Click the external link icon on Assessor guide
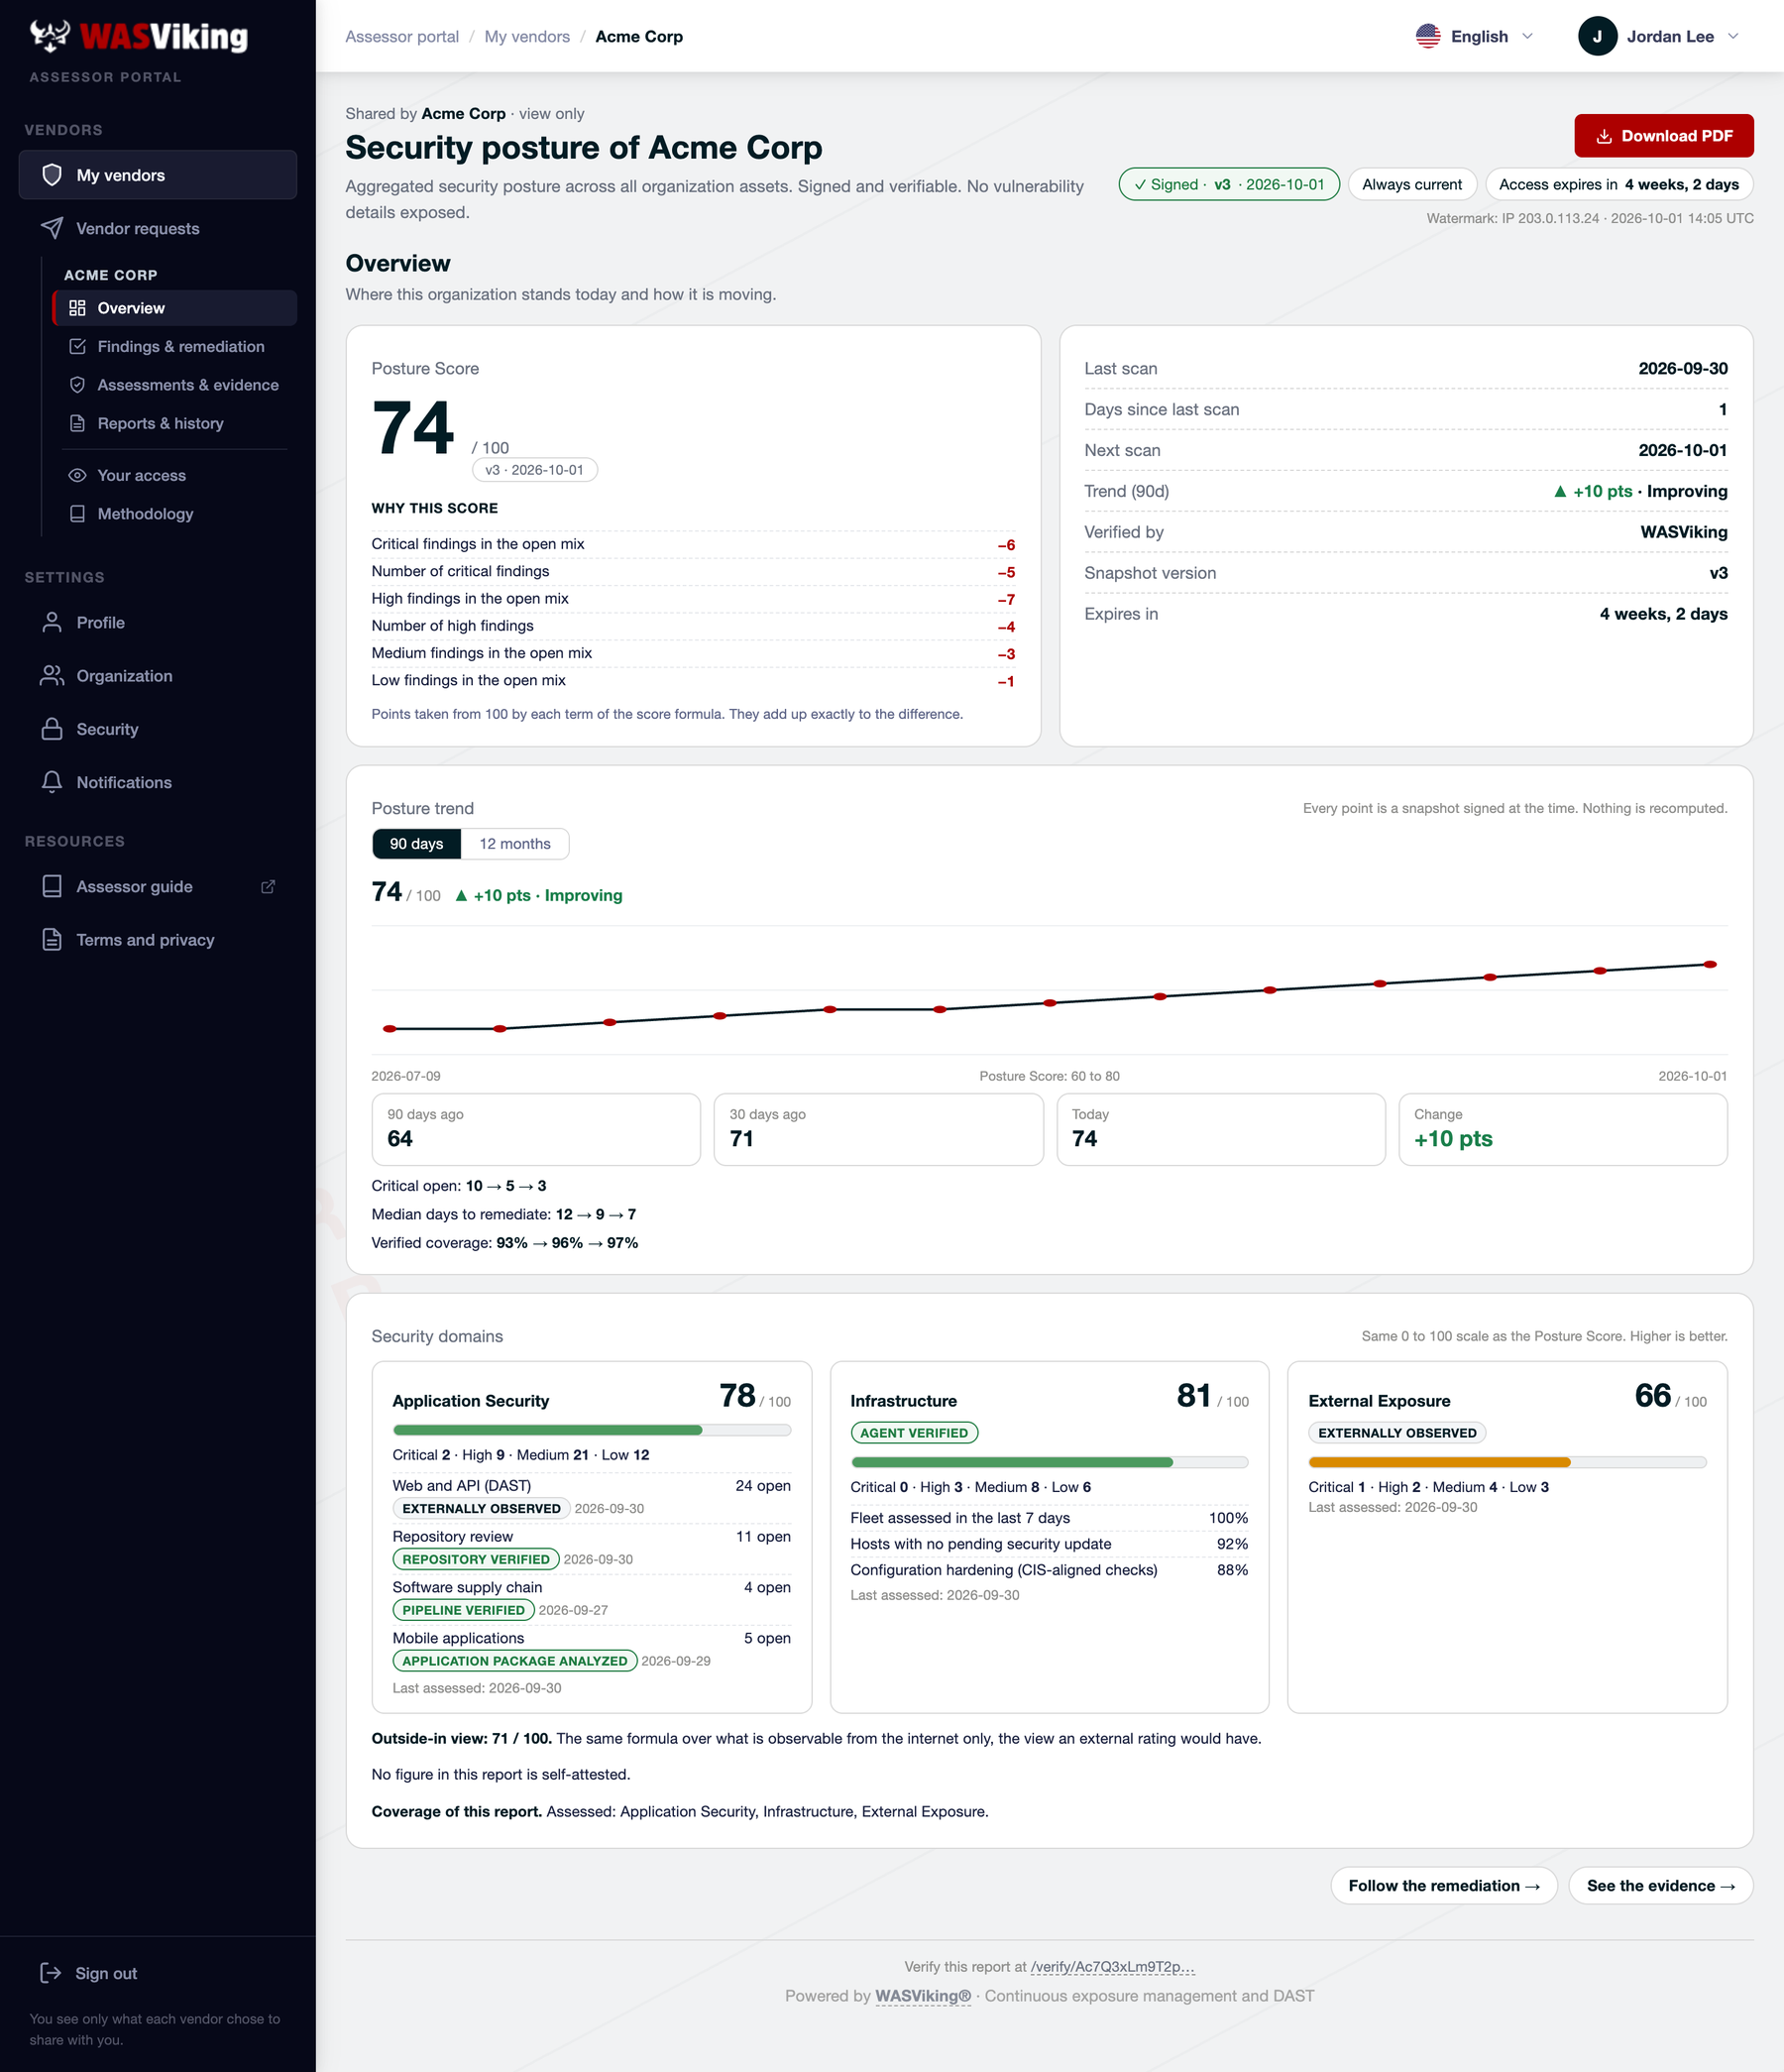The height and width of the screenshot is (2072, 1784). click(268, 887)
